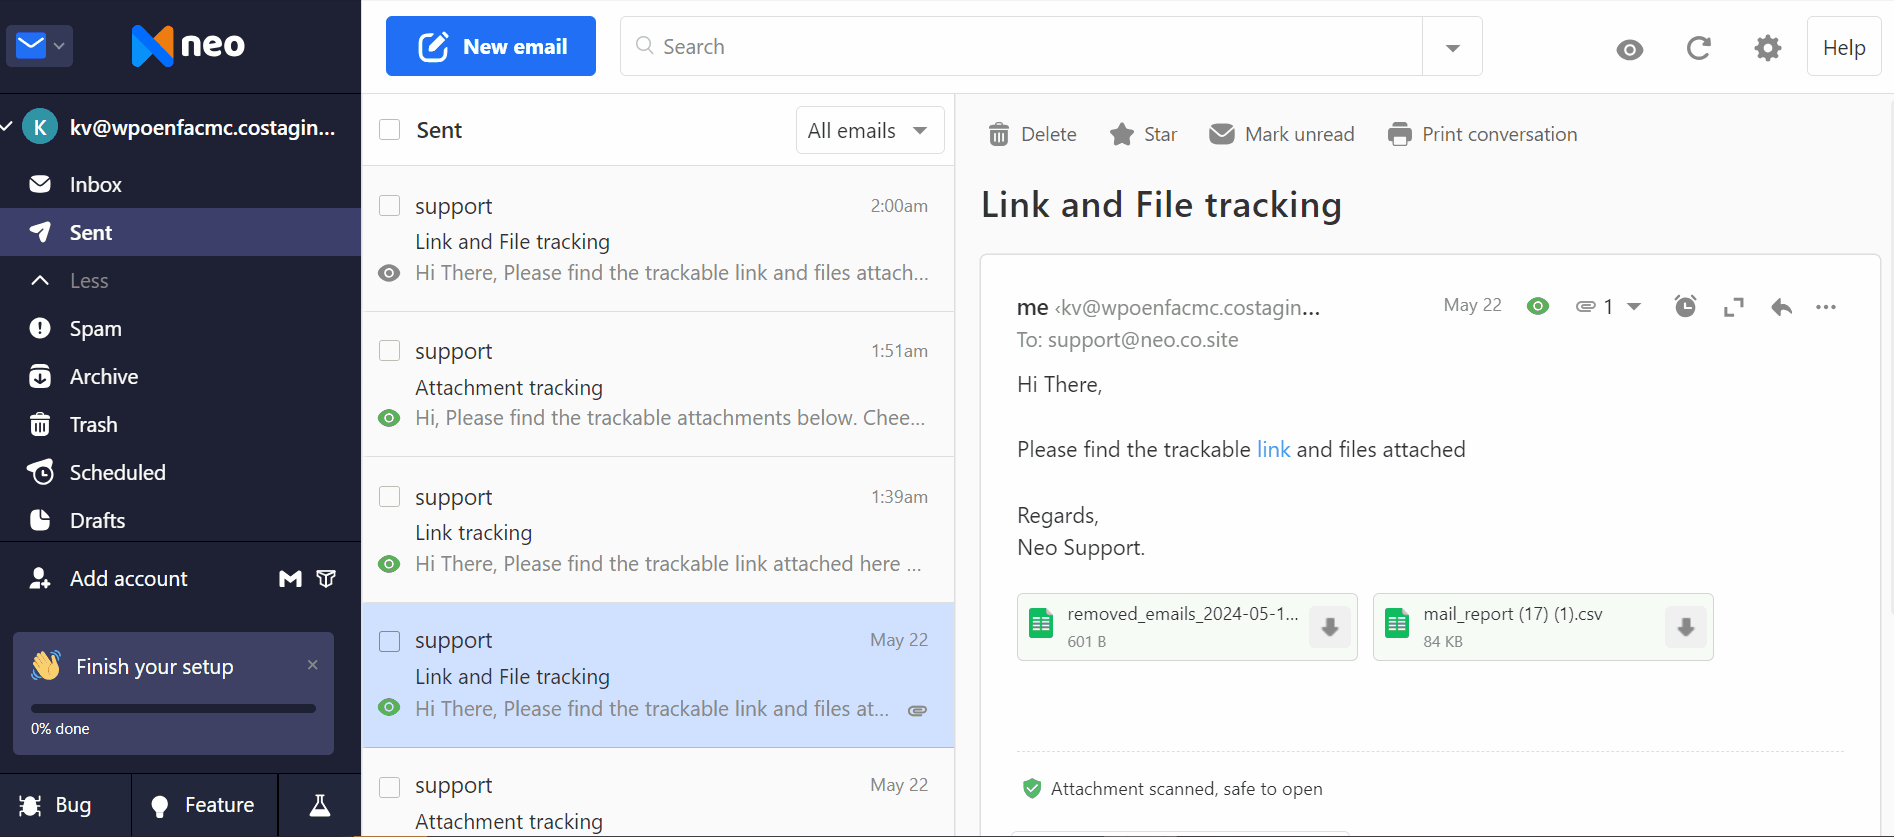Download removed_emails attachment
Screen dimensions: 1894x837
1330,627
